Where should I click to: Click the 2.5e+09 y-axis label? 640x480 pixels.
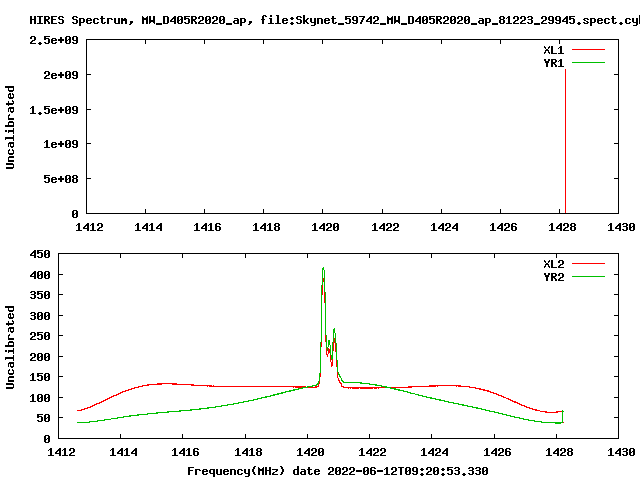click(x=53, y=40)
